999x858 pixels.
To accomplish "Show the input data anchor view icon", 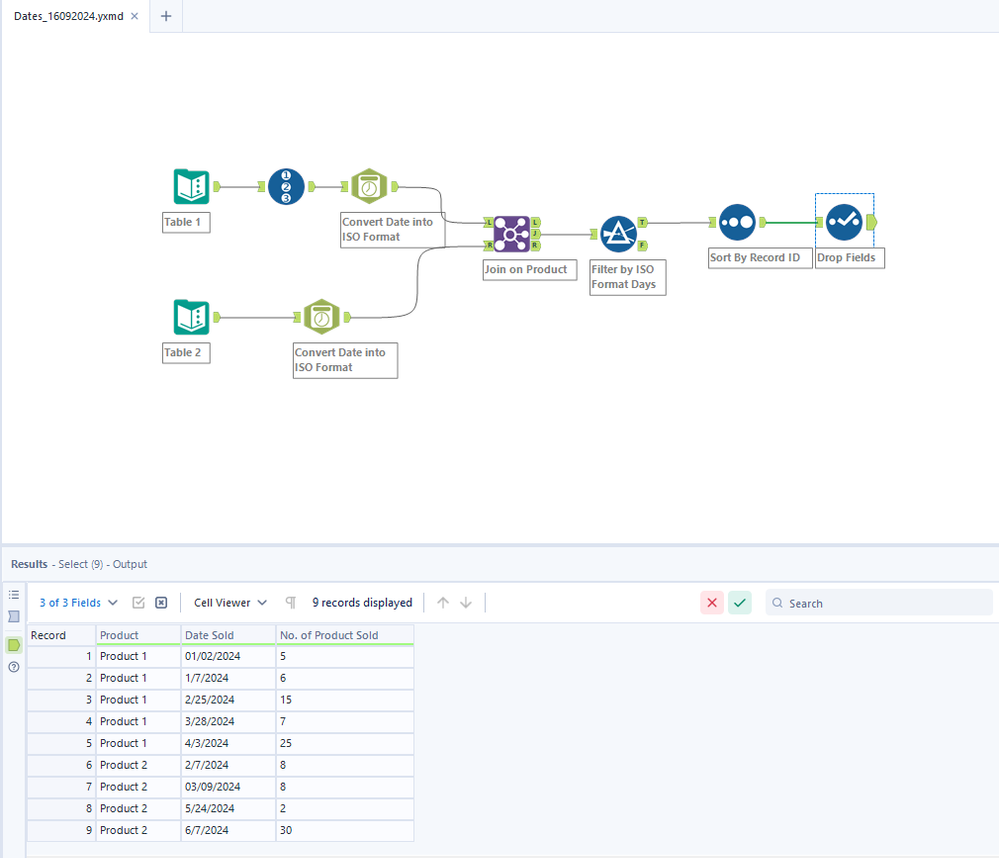I will coord(14,617).
